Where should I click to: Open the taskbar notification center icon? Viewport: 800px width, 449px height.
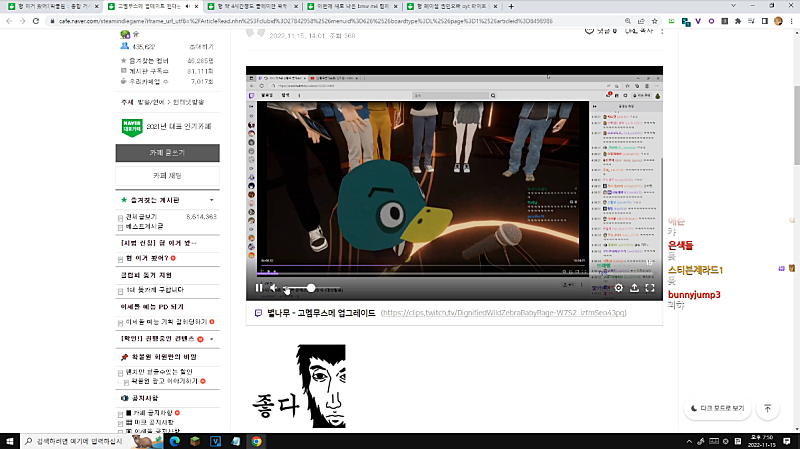[787, 441]
